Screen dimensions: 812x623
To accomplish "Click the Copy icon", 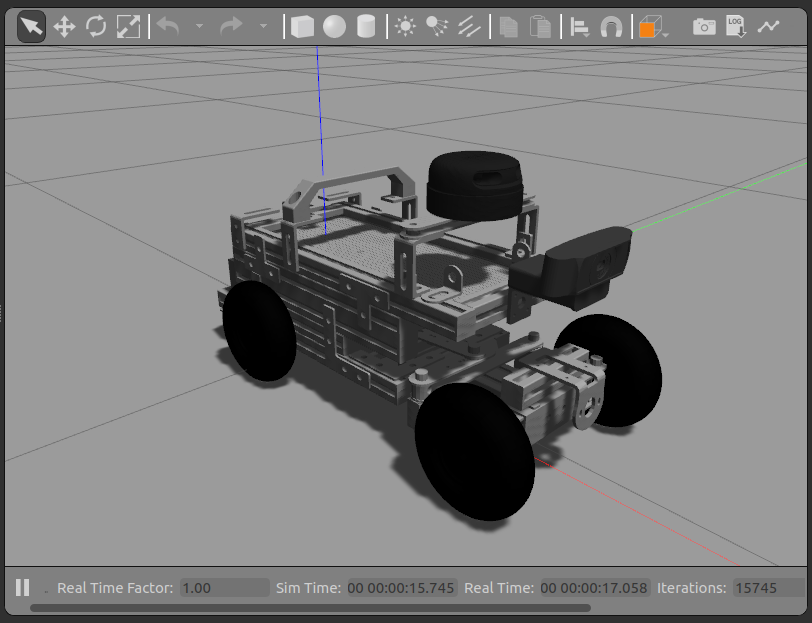I will pos(509,27).
